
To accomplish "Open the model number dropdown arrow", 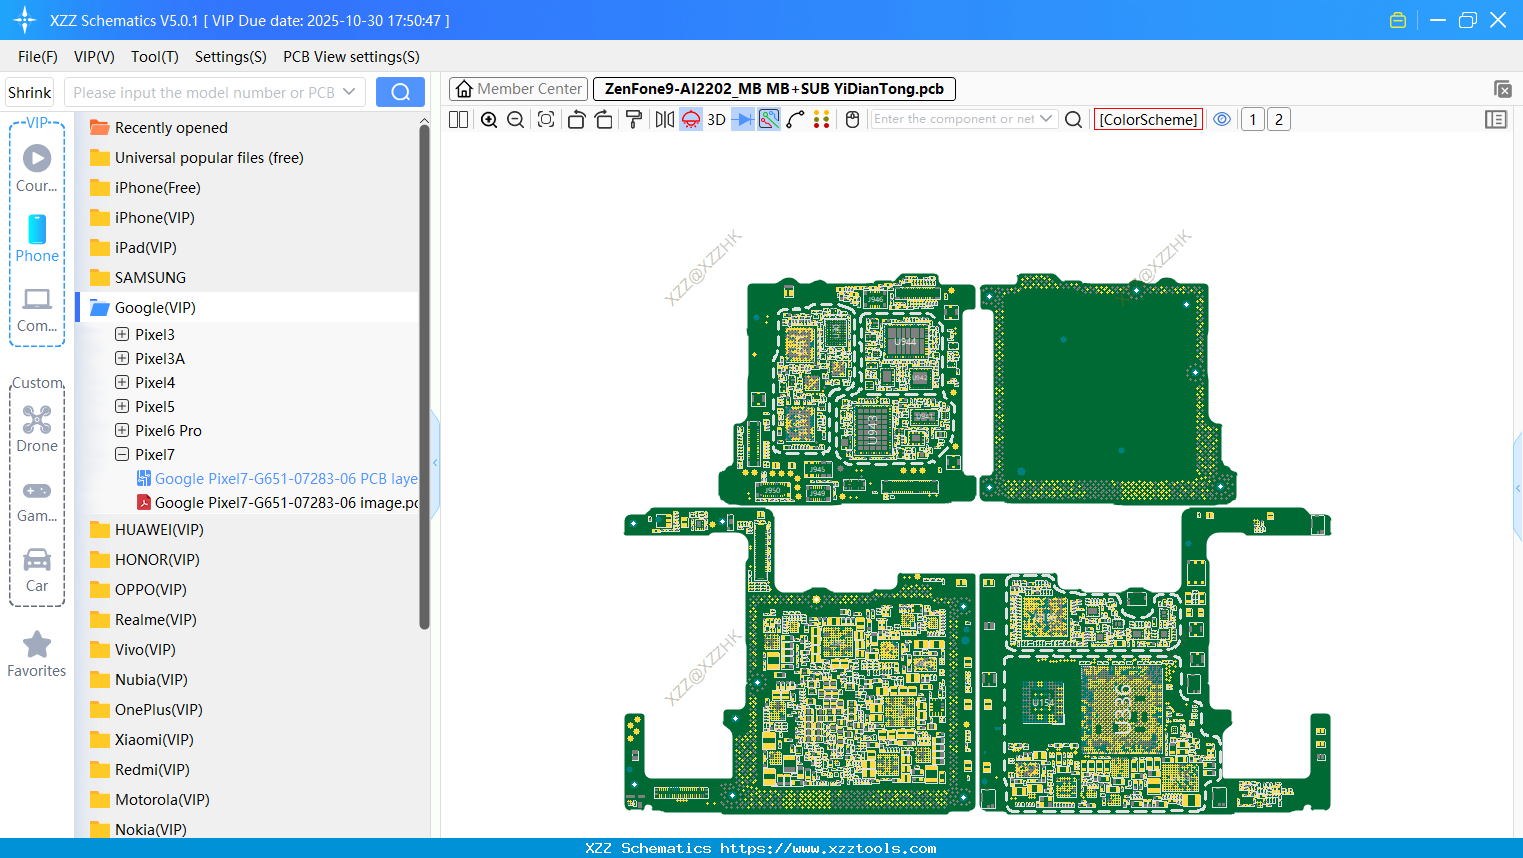I will (x=349, y=92).
